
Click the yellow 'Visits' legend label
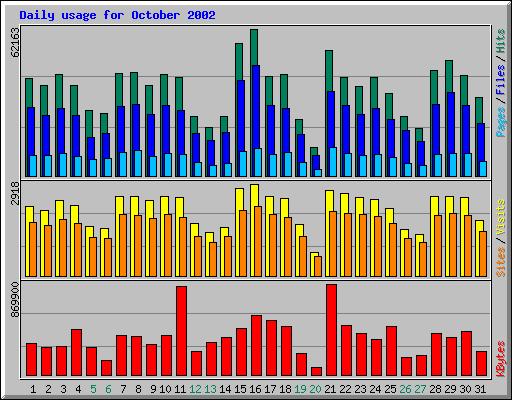pos(501,217)
